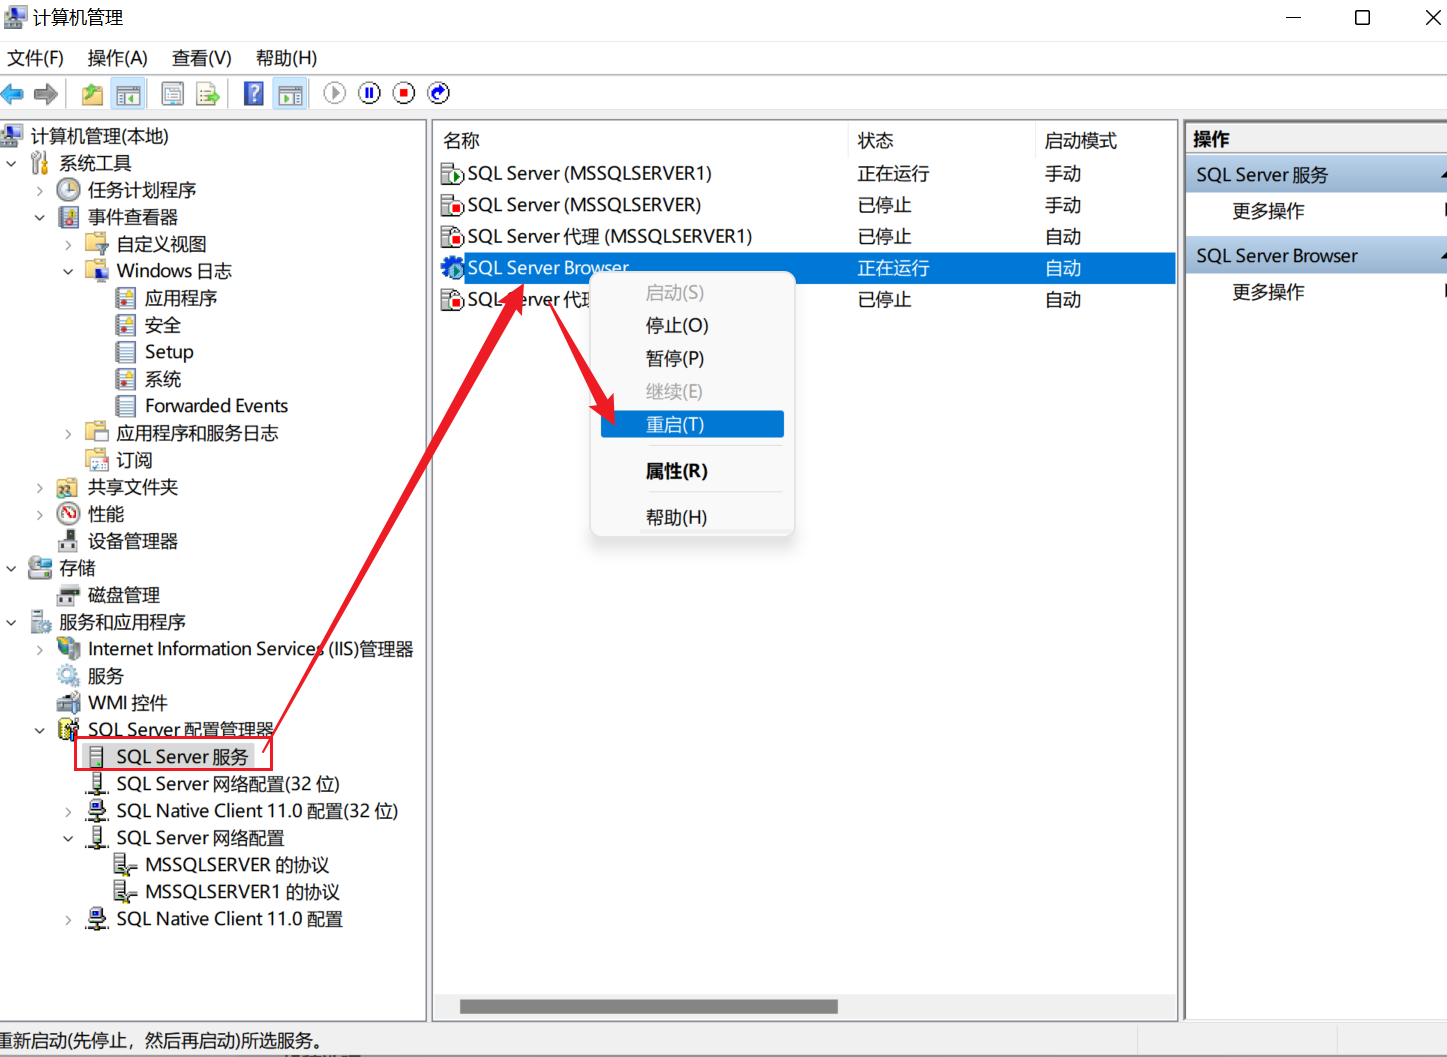The height and width of the screenshot is (1057, 1447).
Task: Click the SQL Server (MSSQLSERVER1) service icon
Action: pyautogui.click(x=452, y=174)
